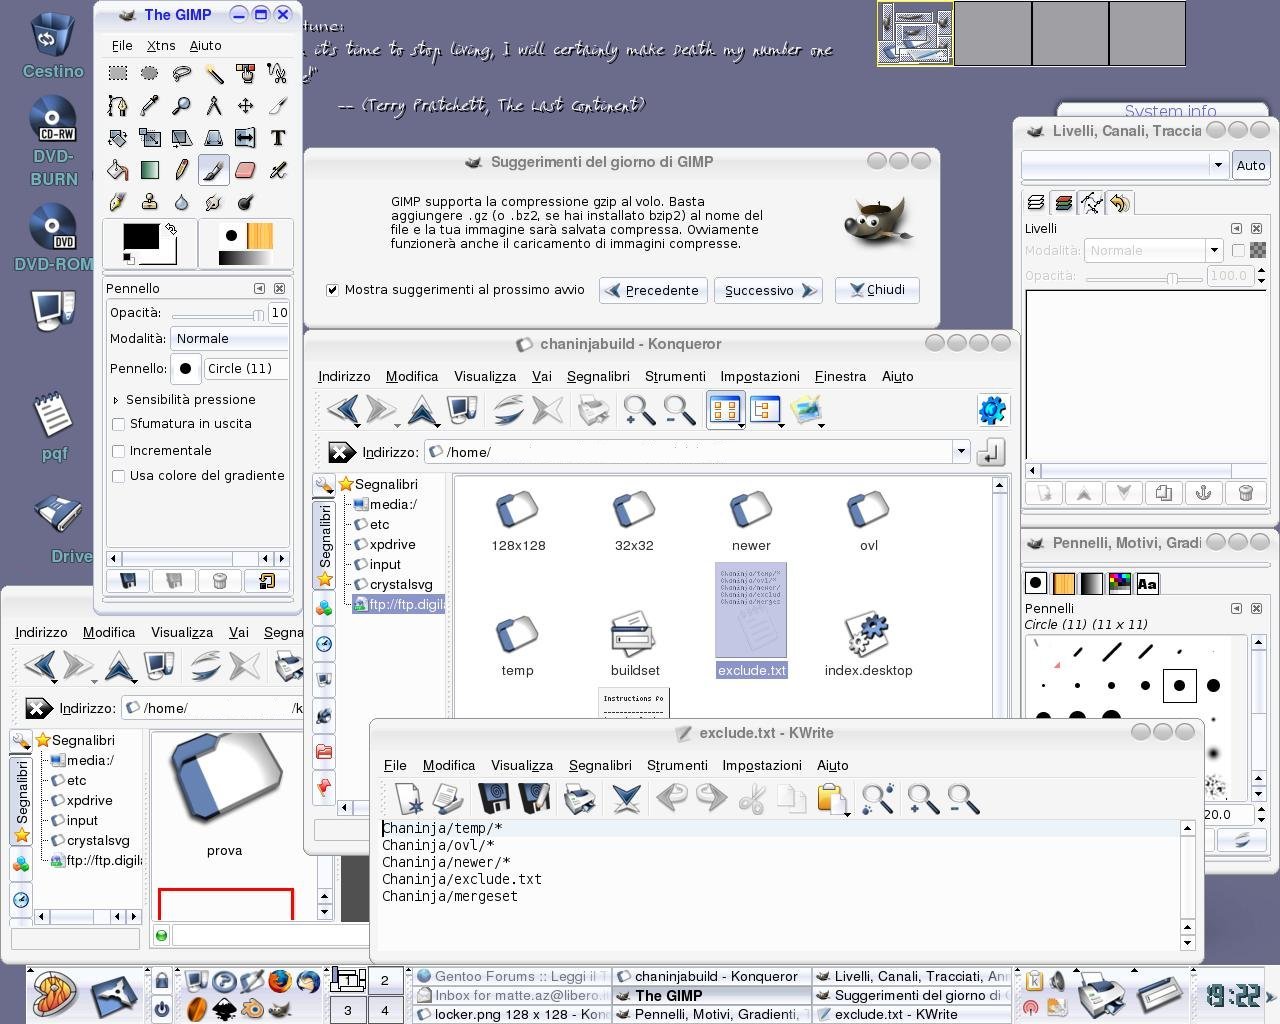
Task: Switch to the Fonts Aa tab in Pennelli dialog
Action: coord(1147,583)
